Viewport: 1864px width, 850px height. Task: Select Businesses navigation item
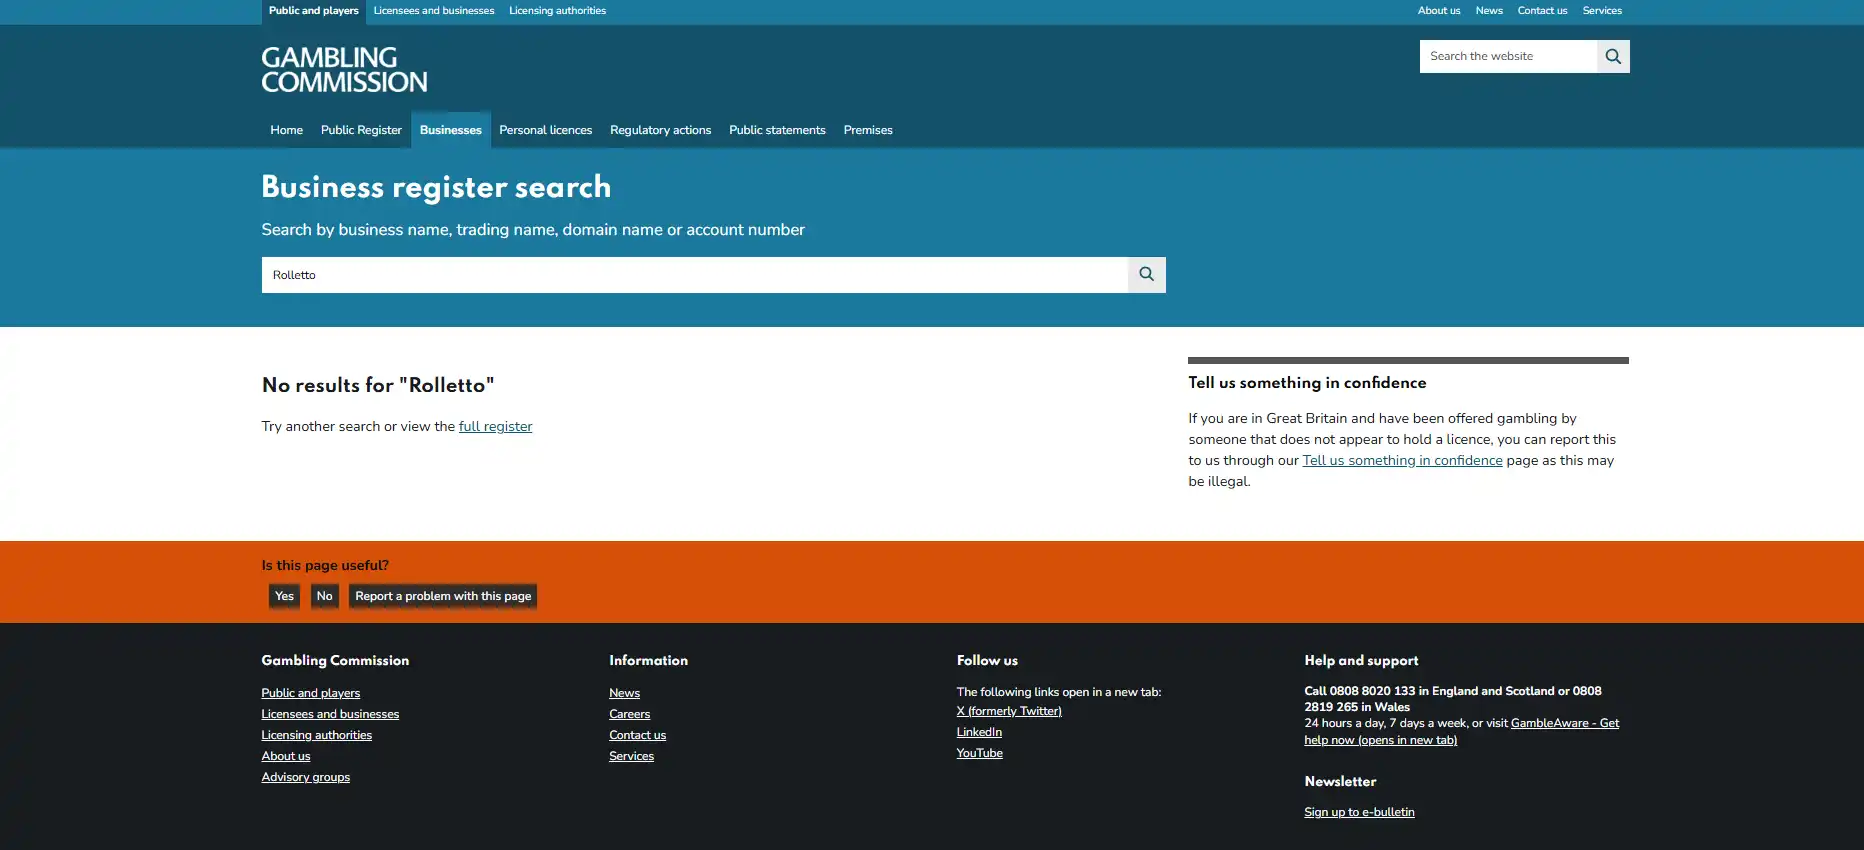click(x=451, y=130)
